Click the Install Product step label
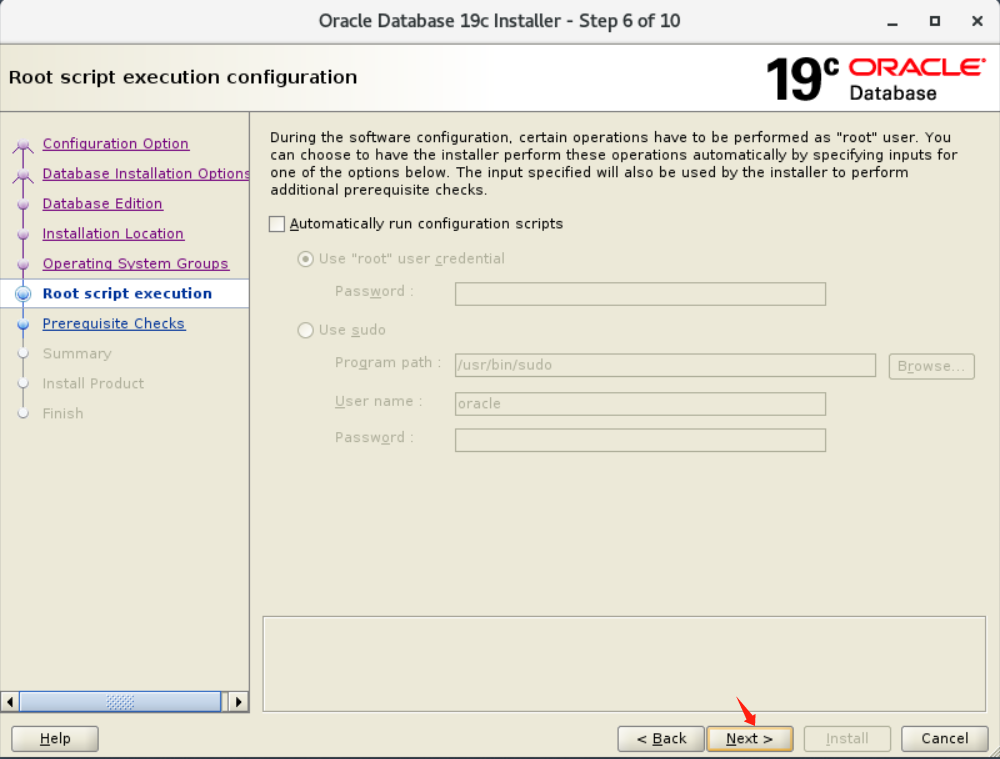Image resolution: width=1000 pixels, height=759 pixels. [93, 383]
